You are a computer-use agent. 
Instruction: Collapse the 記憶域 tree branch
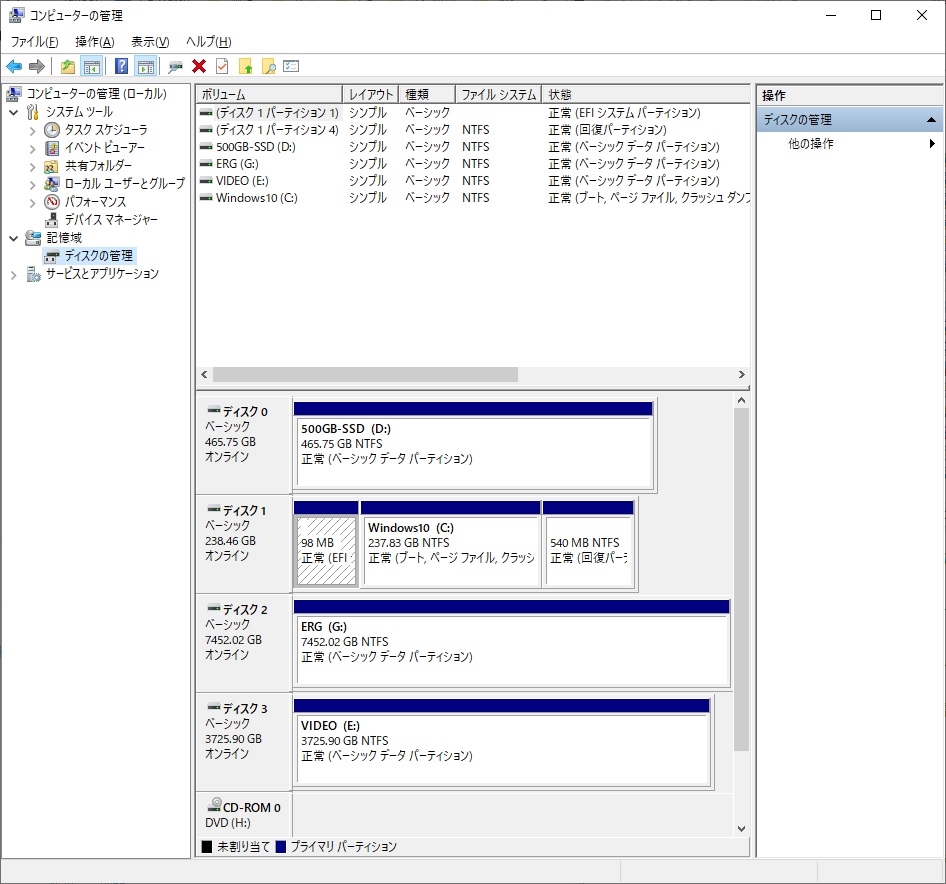click(x=14, y=238)
